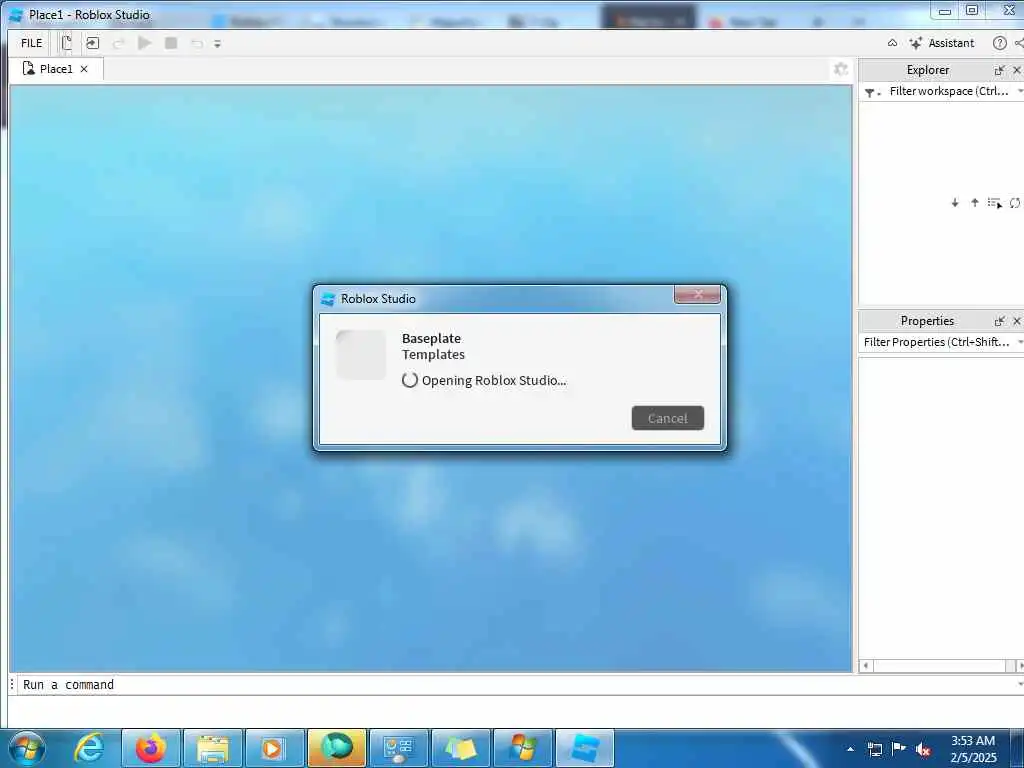1024x768 pixels.
Task: Open command bar history dropdown arrow
Action: coord(1019,684)
